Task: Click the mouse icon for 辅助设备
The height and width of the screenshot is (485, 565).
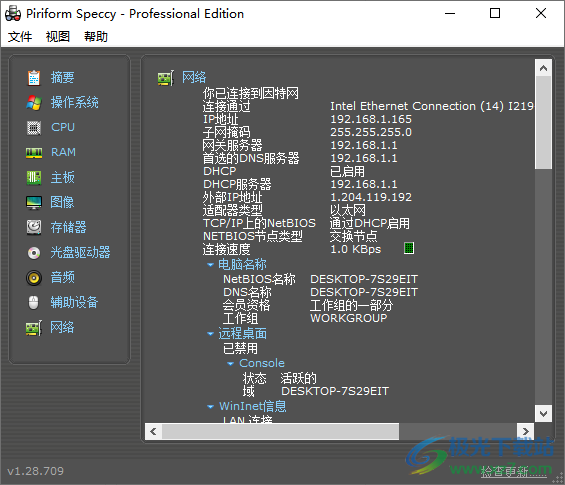Action: (34, 302)
